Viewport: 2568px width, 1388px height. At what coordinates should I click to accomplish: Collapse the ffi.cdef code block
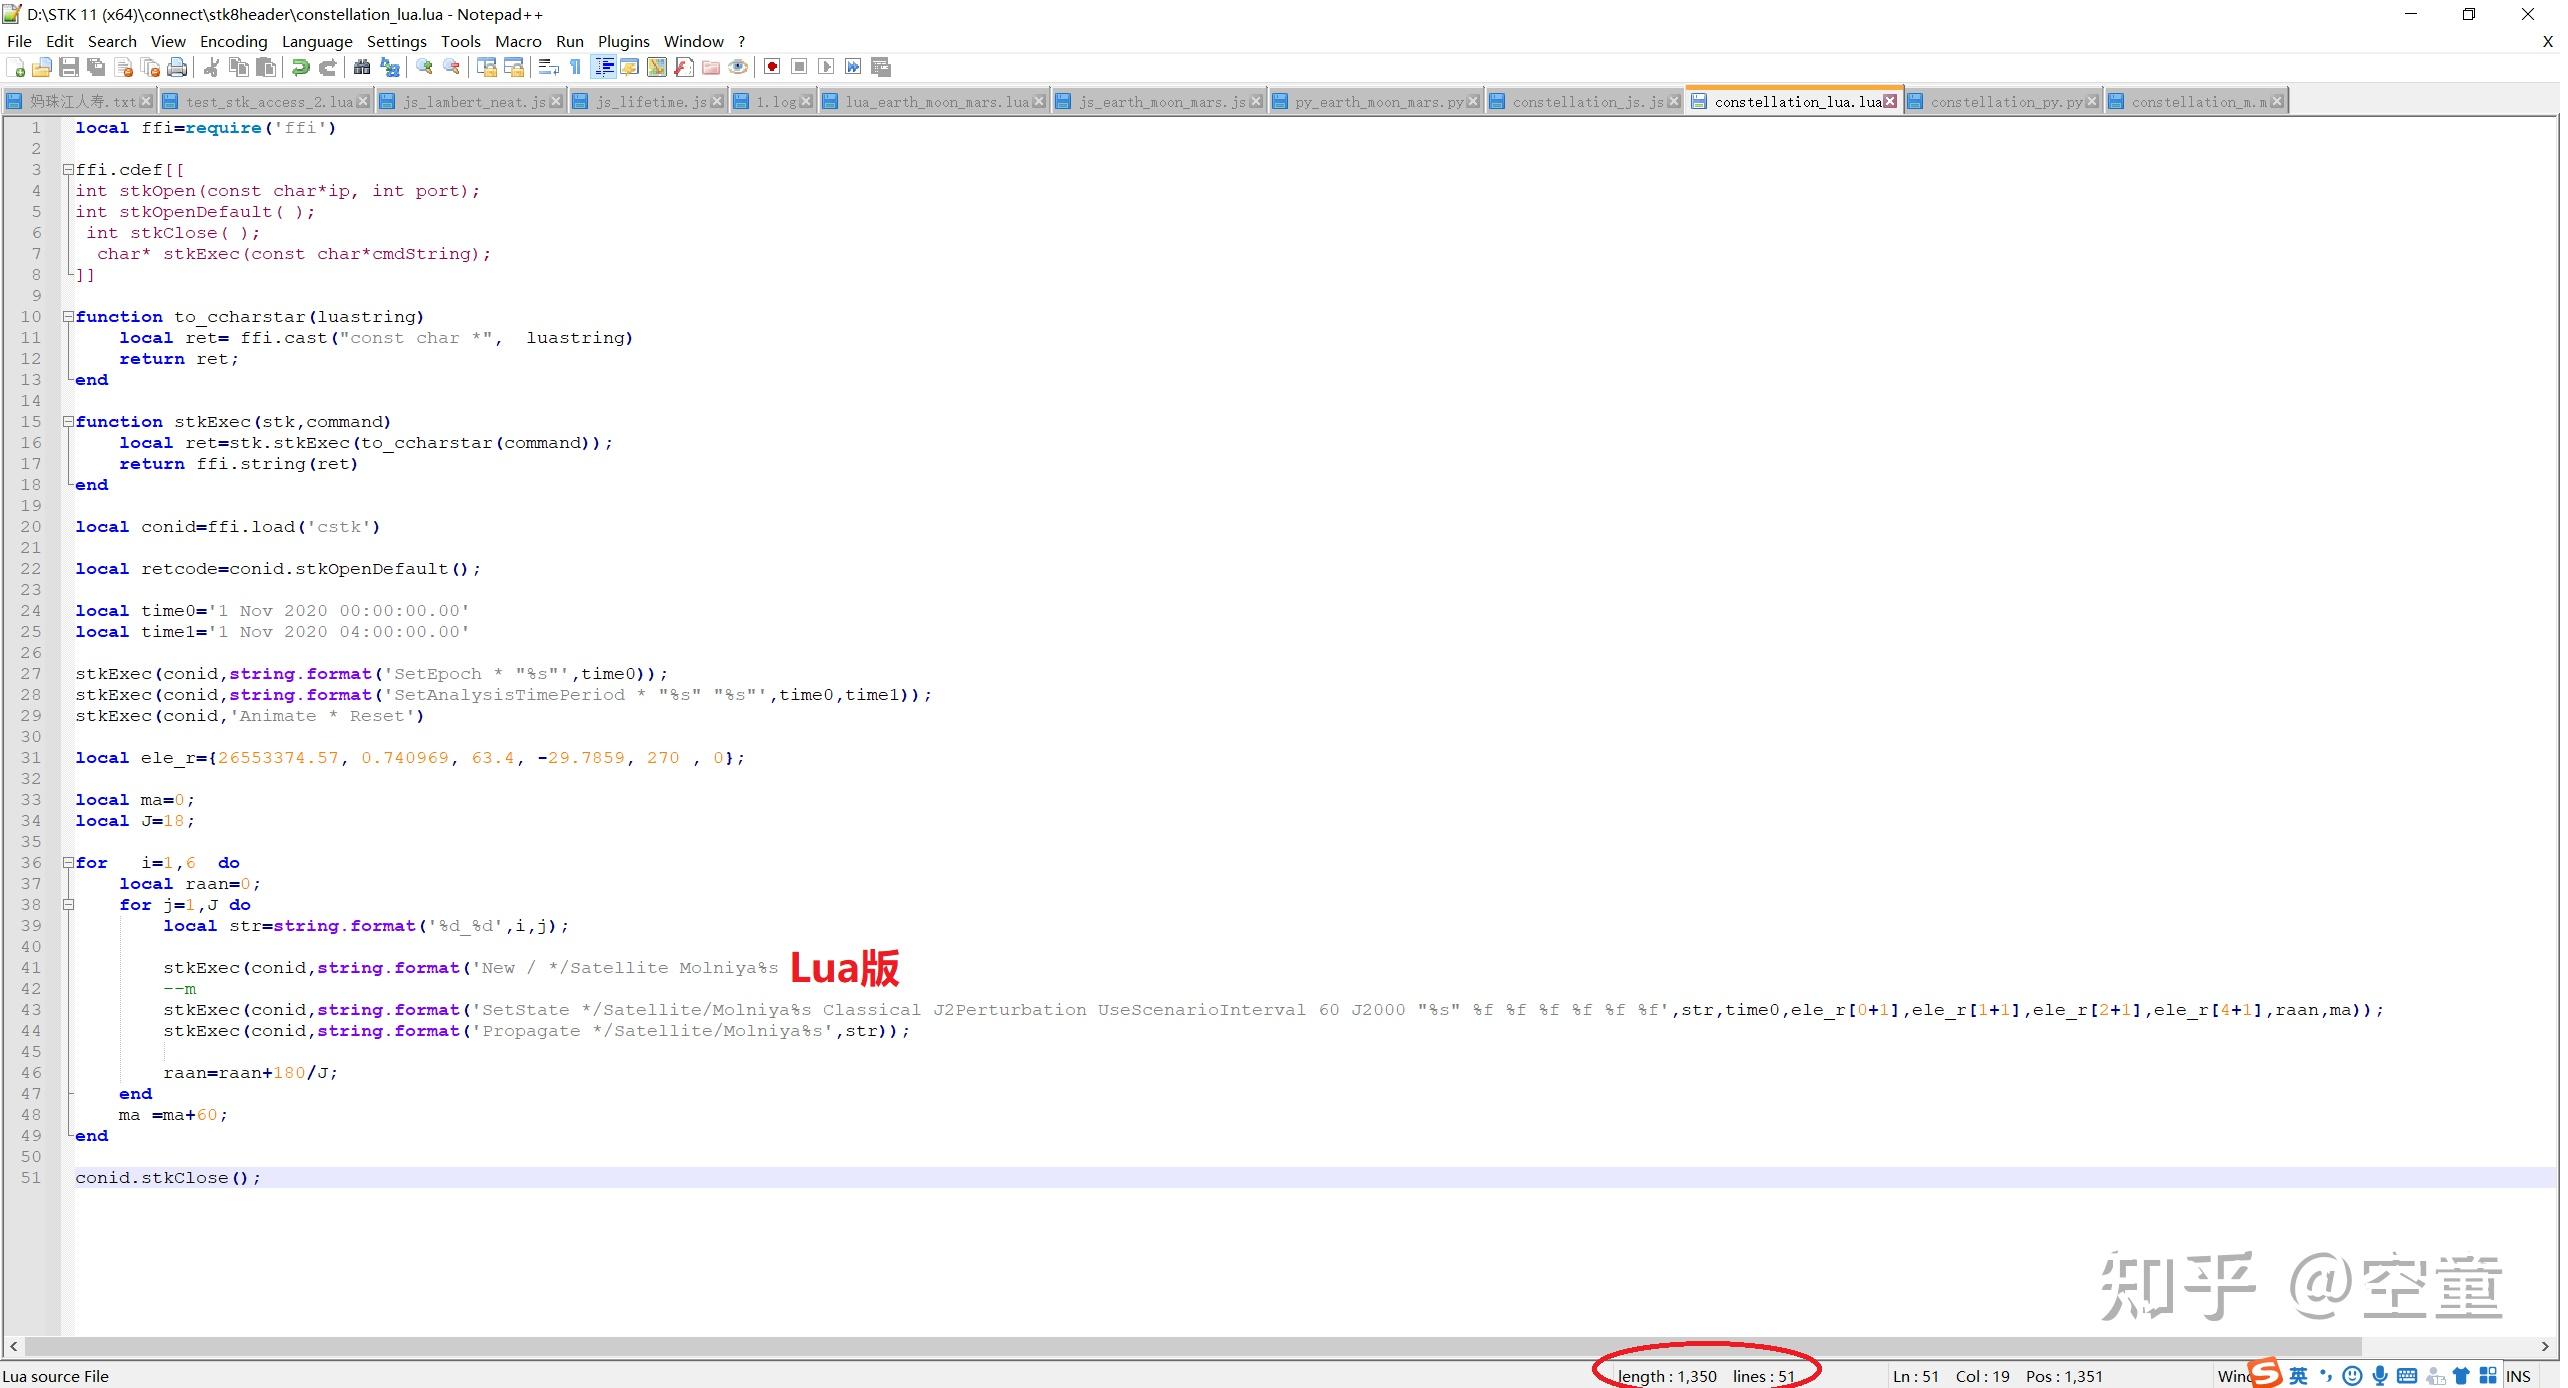click(x=67, y=169)
